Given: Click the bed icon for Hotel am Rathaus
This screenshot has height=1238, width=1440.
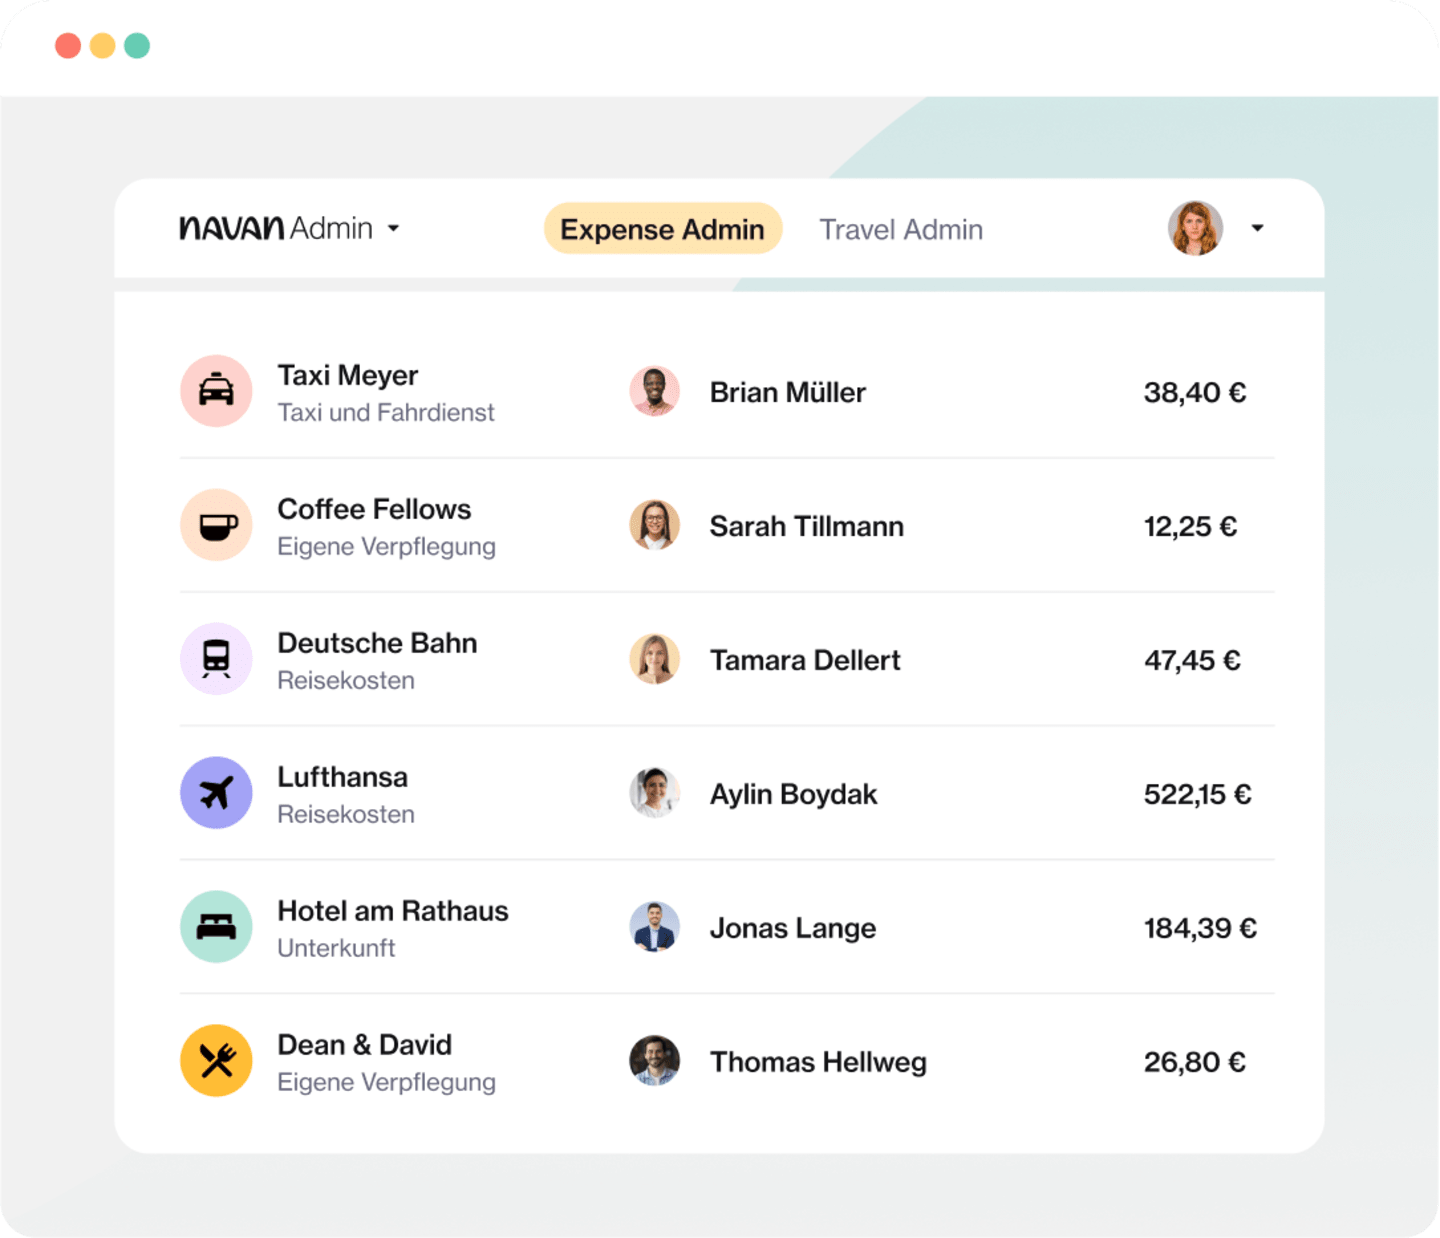Looking at the screenshot, I should click(x=216, y=927).
